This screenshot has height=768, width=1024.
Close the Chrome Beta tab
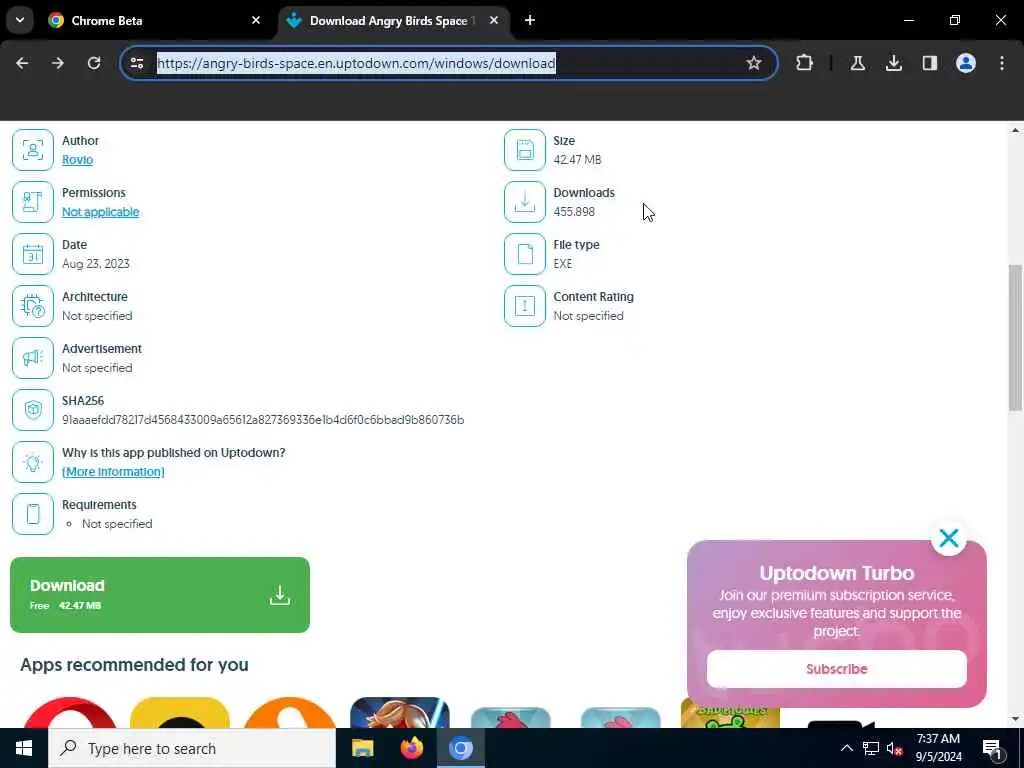pyautogui.click(x=256, y=20)
